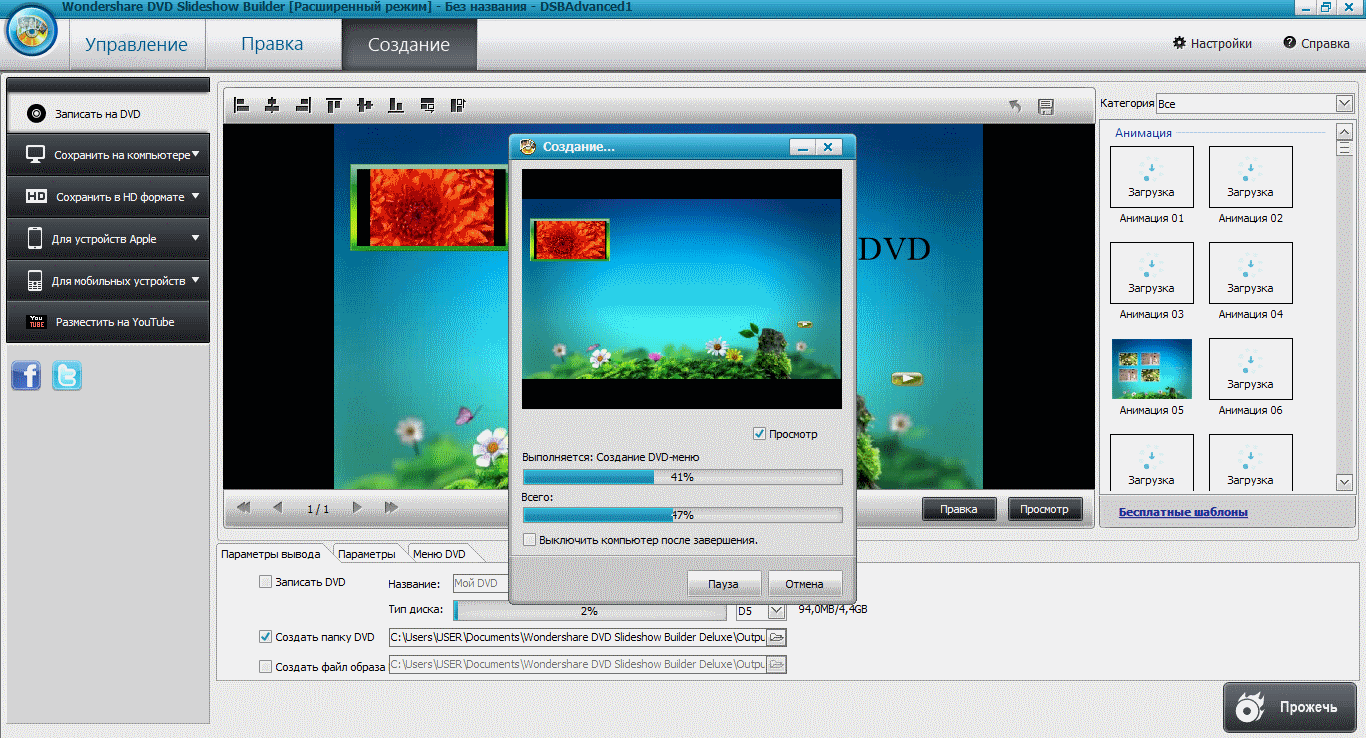Browse folder icon for image file path
Screen dimensions: 1366x738
(x=777, y=664)
